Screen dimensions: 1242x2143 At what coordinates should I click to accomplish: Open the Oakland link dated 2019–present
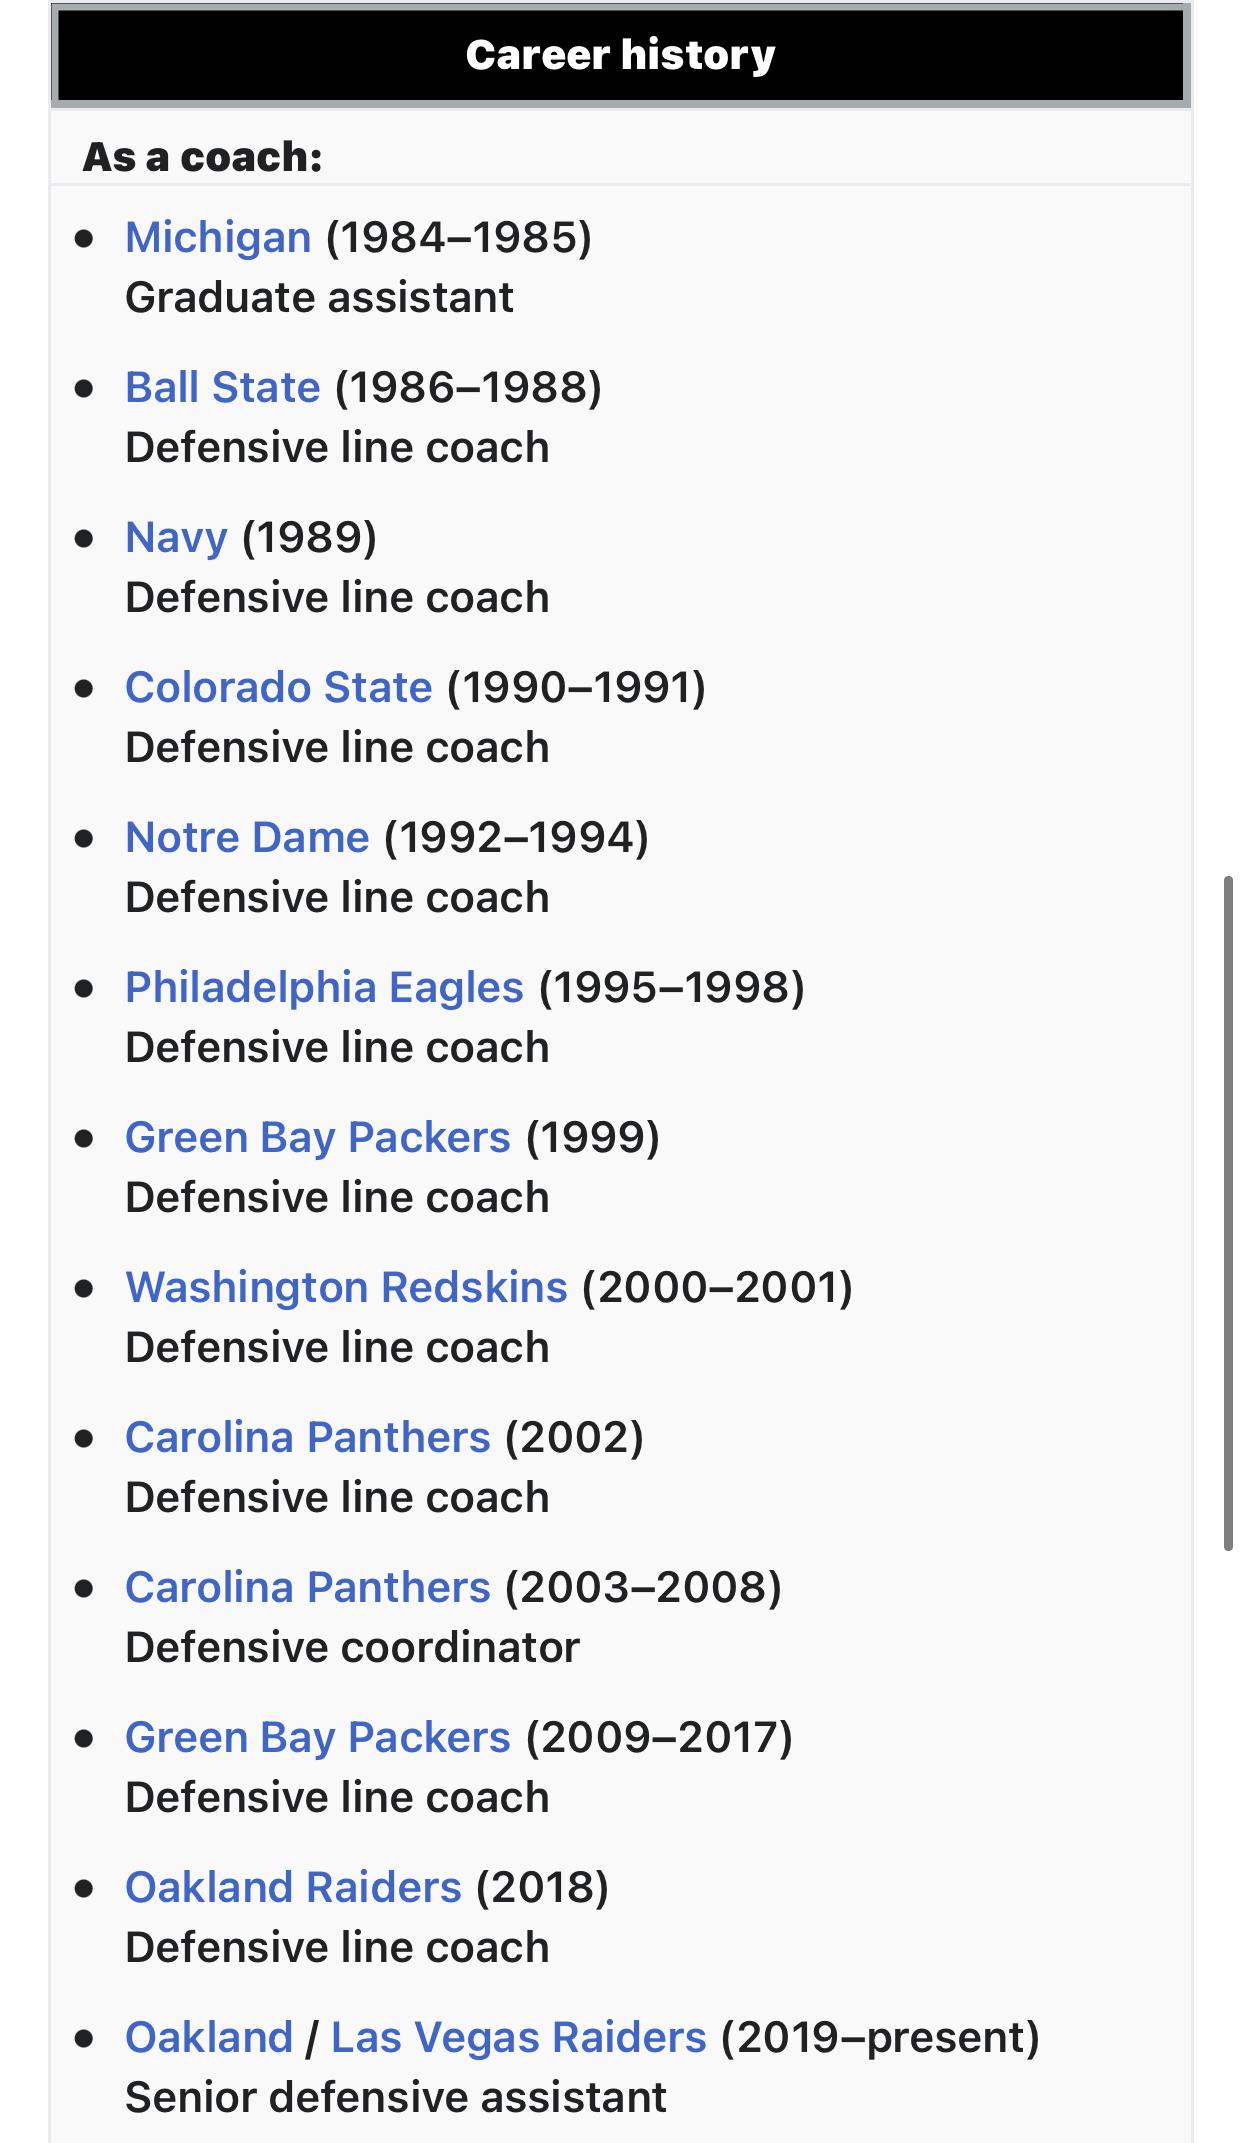(x=209, y=2038)
